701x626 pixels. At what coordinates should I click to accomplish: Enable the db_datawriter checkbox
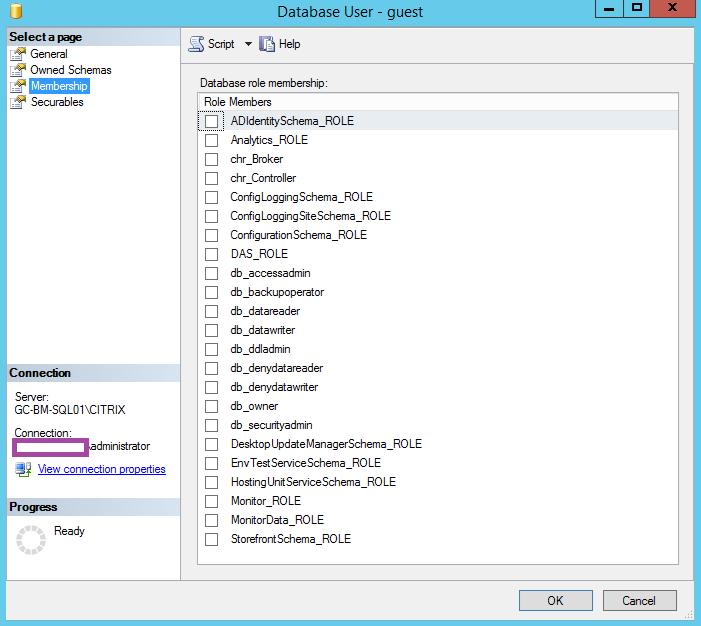(x=211, y=330)
